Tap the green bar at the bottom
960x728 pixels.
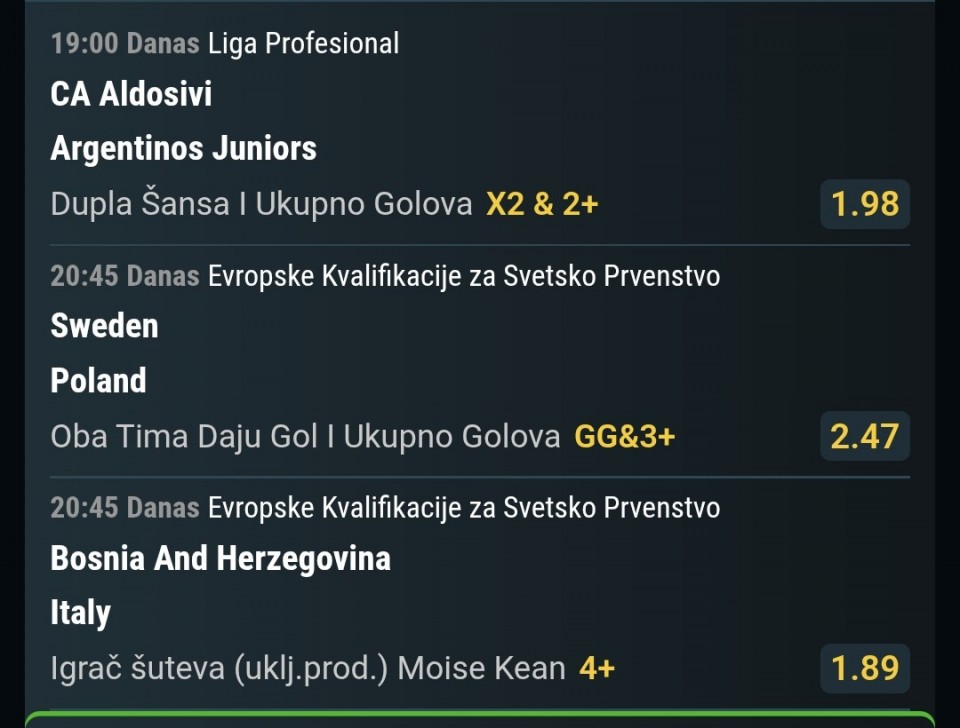[x=480, y=719]
